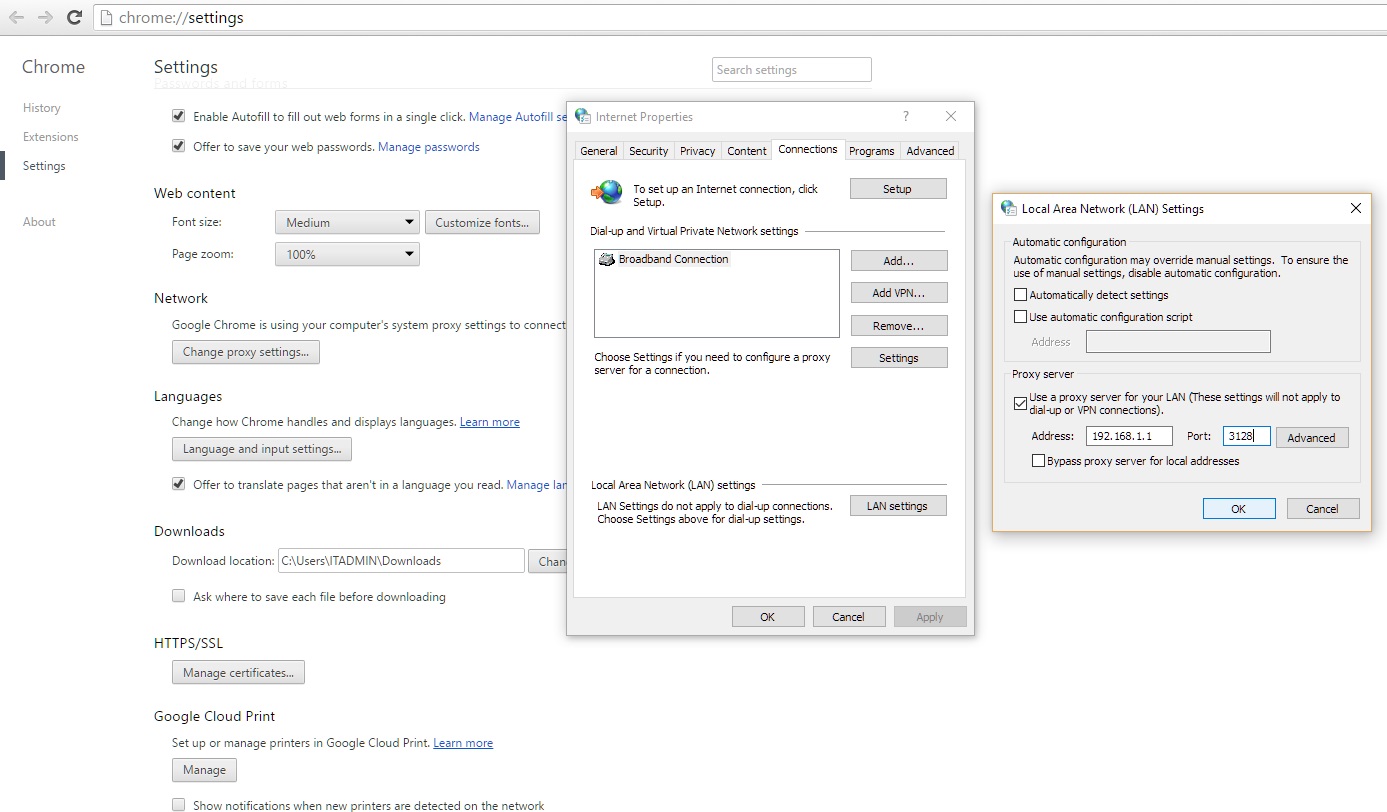
Task: Switch to the General tab
Action: (x=599, y=151)
